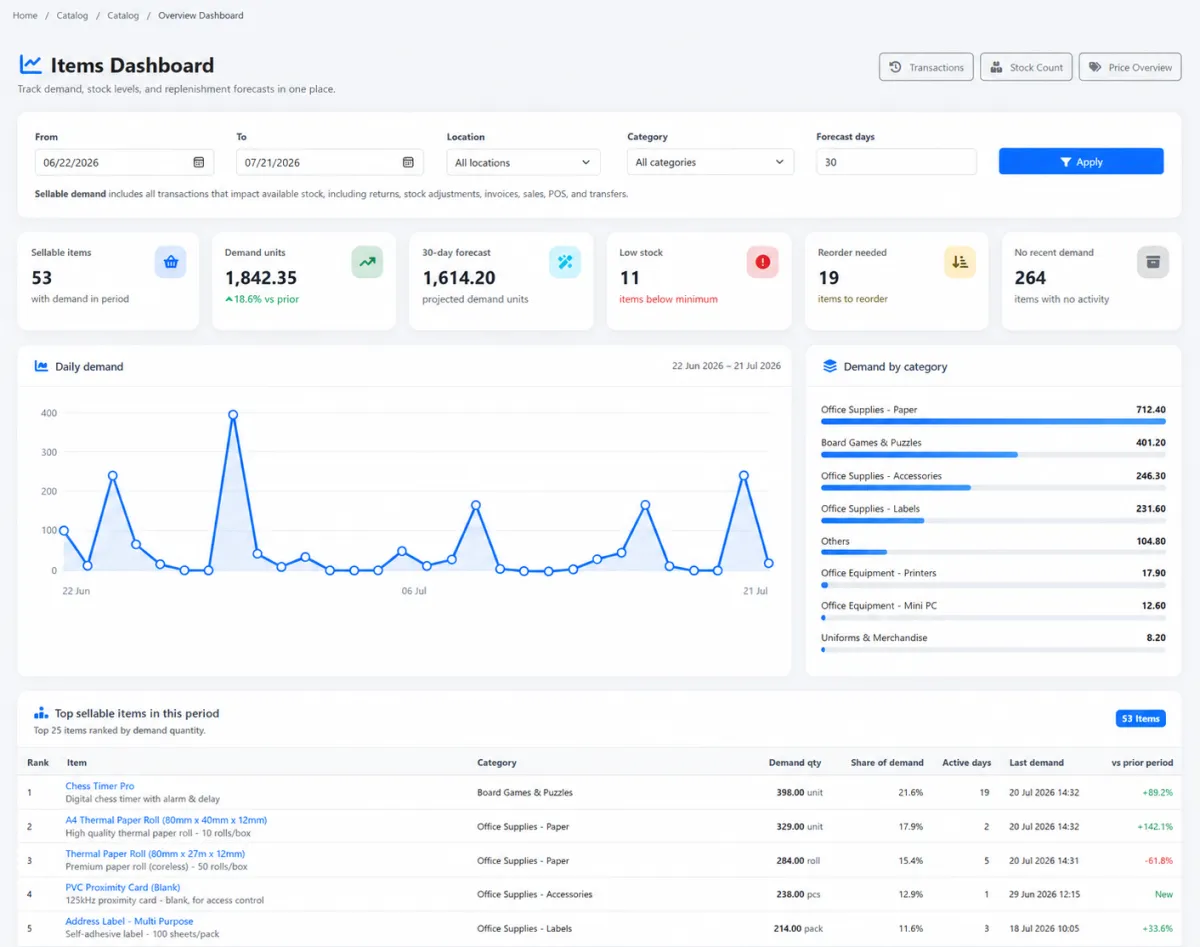Open Thermal Paper Roll 80mm x 27m item
This screenshot has width=1200, height=947.
pos(155,854)
